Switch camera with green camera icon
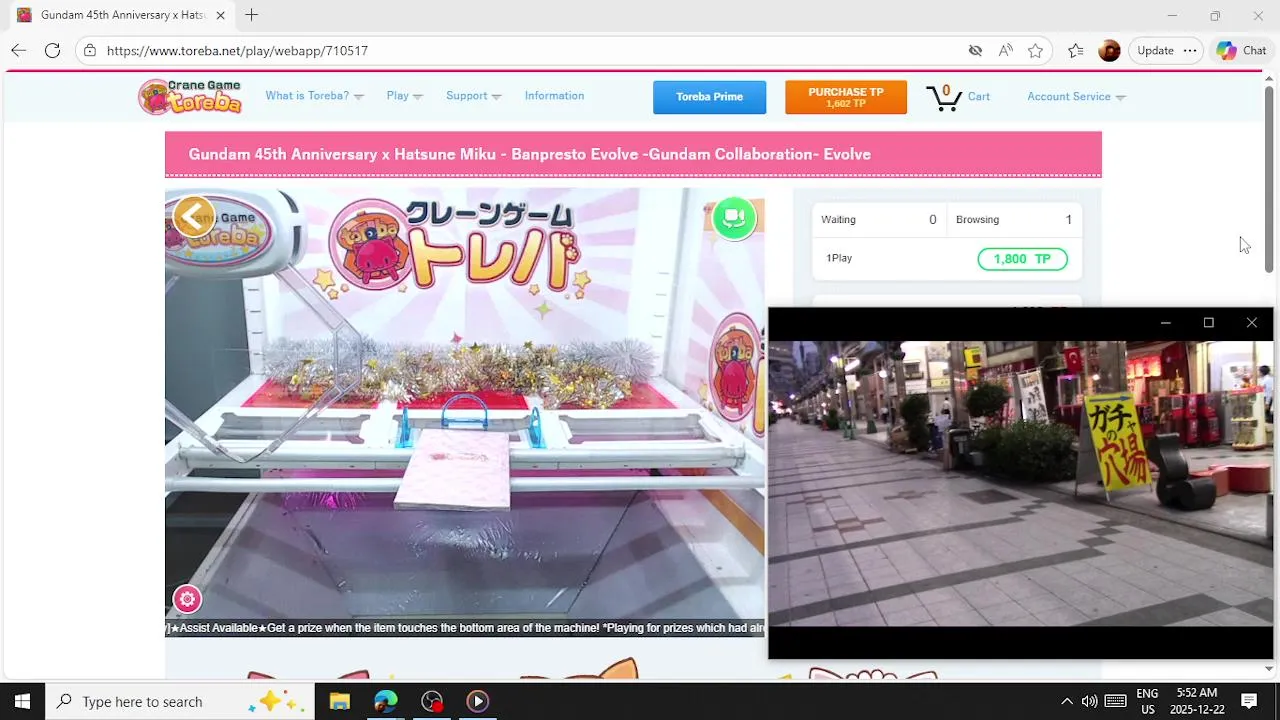The width and height of the screenshot is (1280, 720). click(x=734, y=218)
